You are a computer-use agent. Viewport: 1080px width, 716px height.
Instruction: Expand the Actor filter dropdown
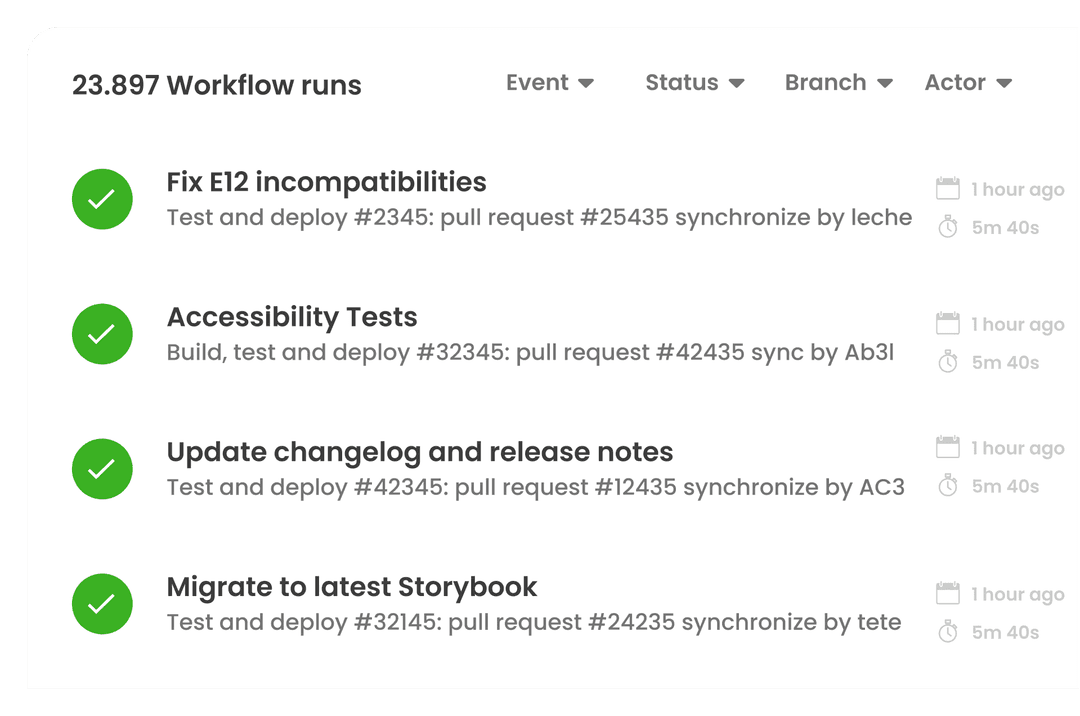coord(968,83)
